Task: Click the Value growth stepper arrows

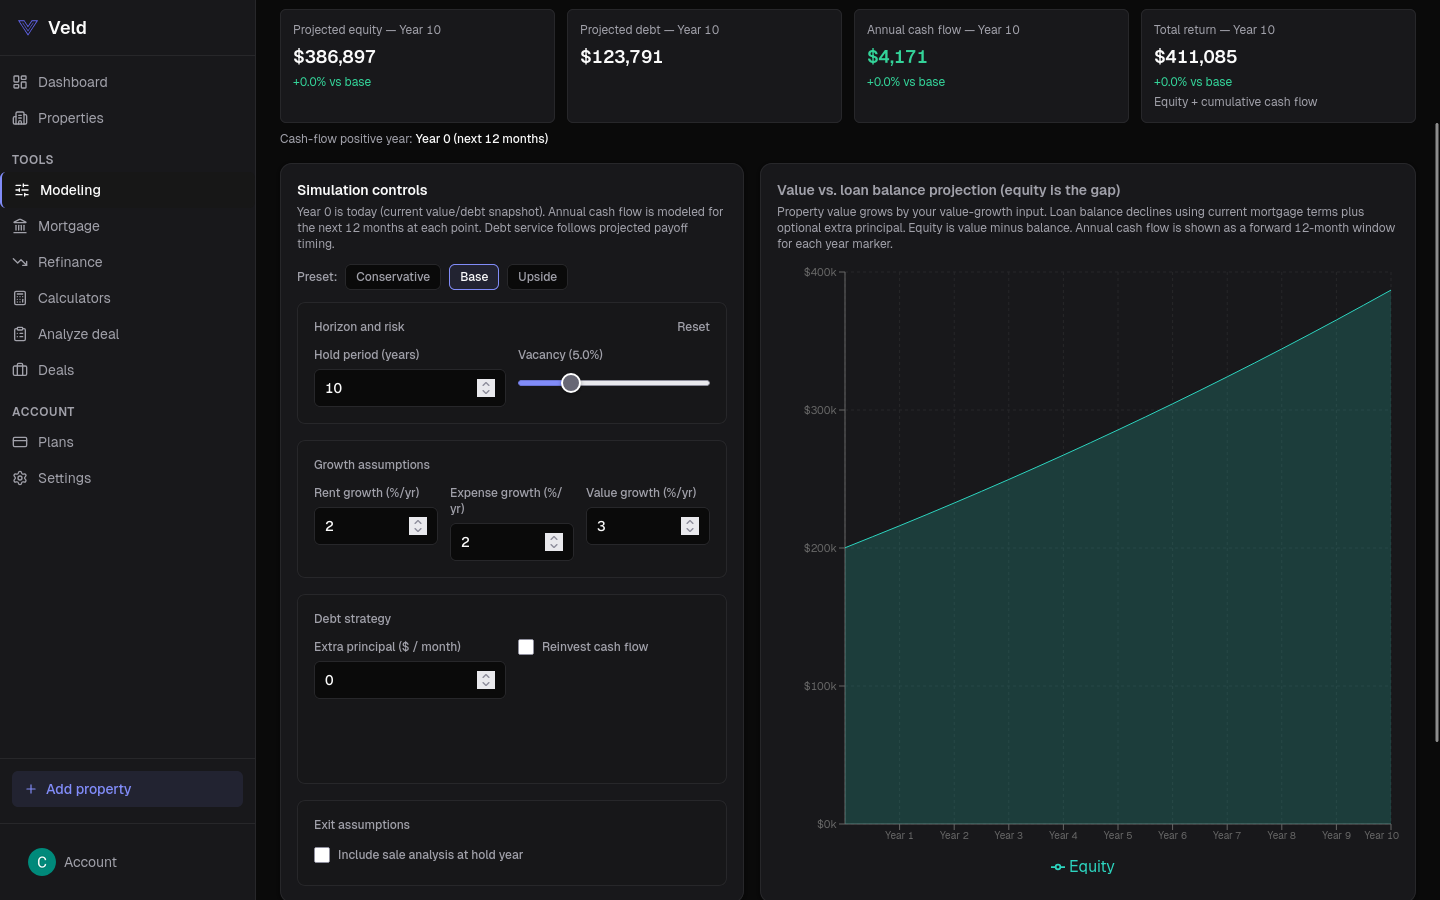Action: click(690, 526)
